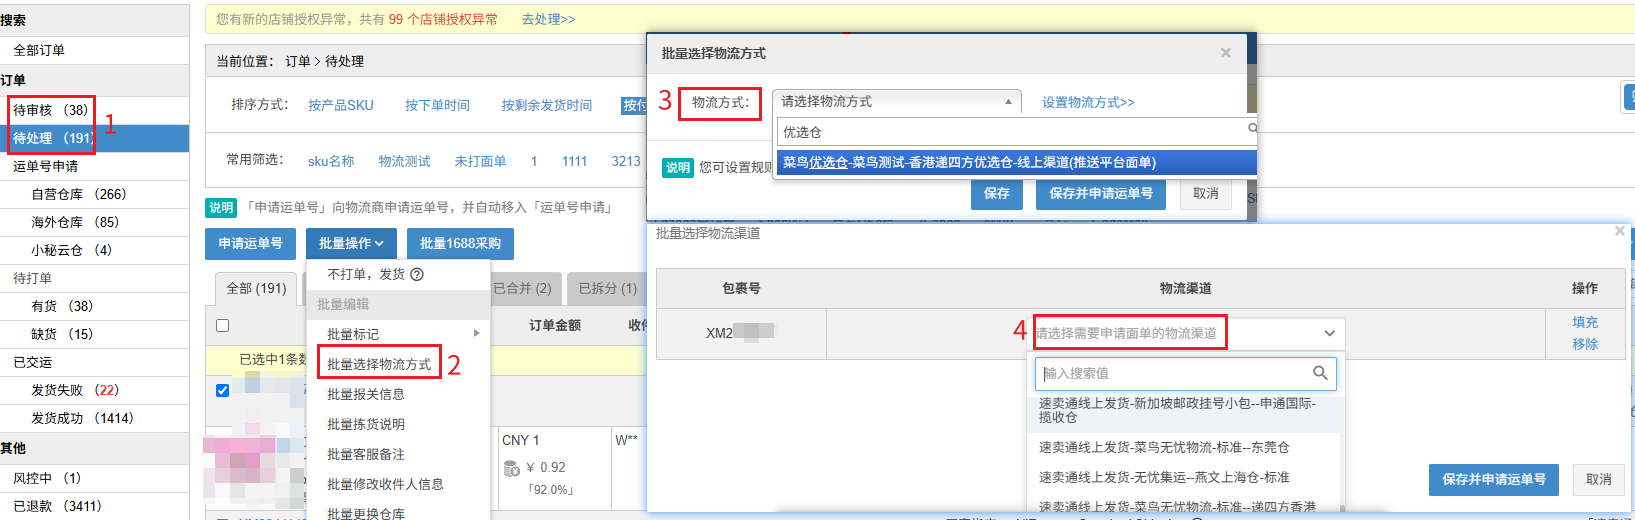Viewport: 1635px width, 520px height.
Task: Click 取消 in logistics method dialog
Action: tap(1206, 193)
